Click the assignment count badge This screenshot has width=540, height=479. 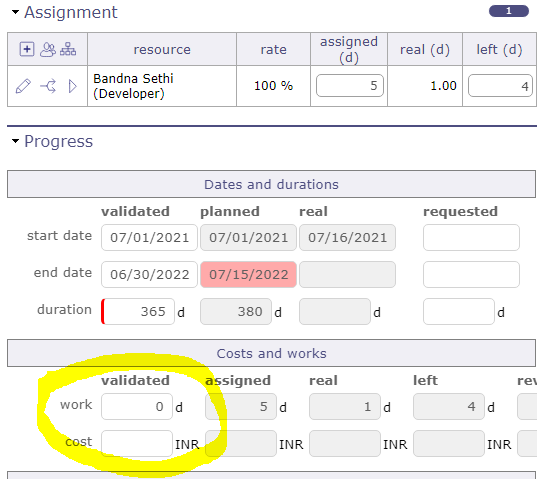coord(509,11)
